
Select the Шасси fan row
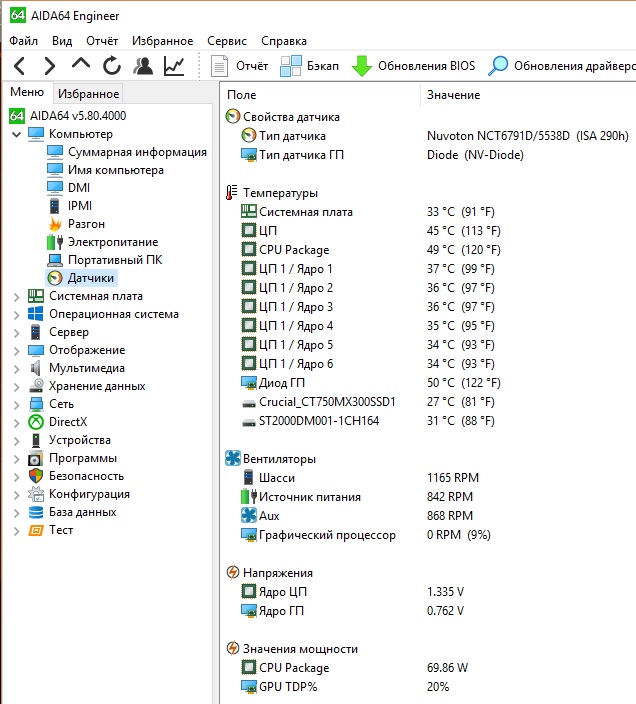pos(428,478)
